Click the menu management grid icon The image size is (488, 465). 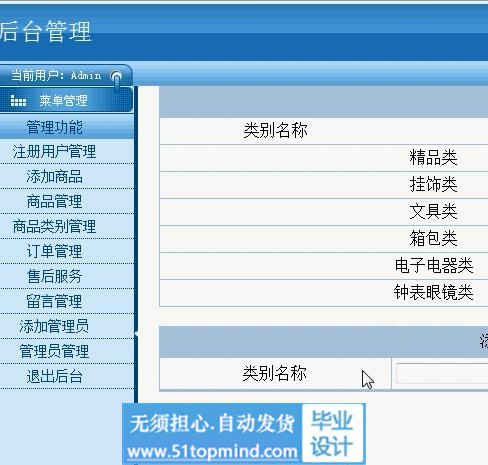coord(18,100)
